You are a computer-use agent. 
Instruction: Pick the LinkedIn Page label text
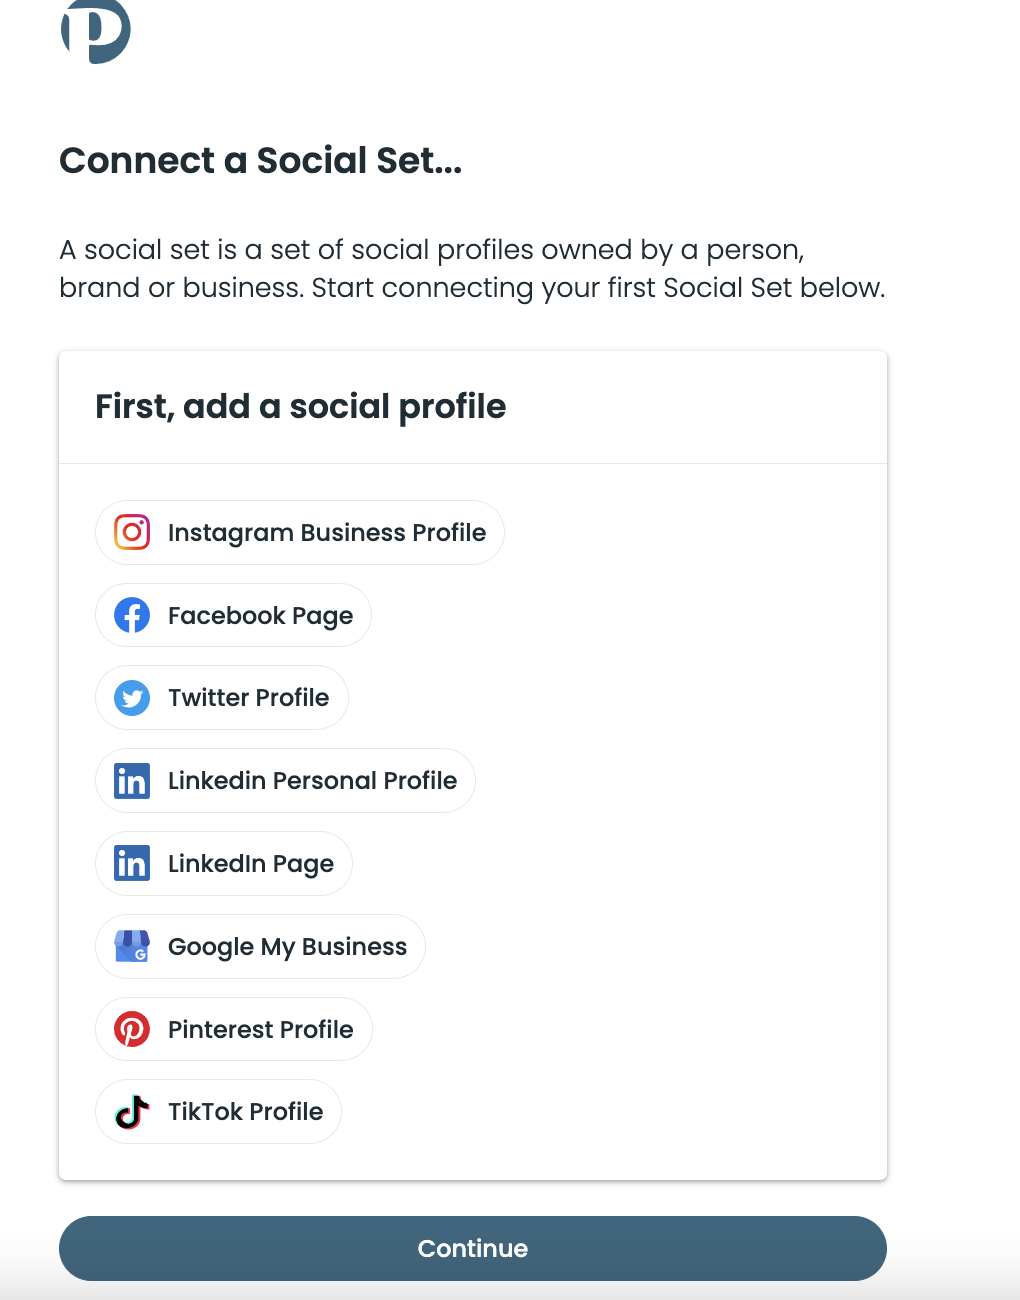coord(251,864)
